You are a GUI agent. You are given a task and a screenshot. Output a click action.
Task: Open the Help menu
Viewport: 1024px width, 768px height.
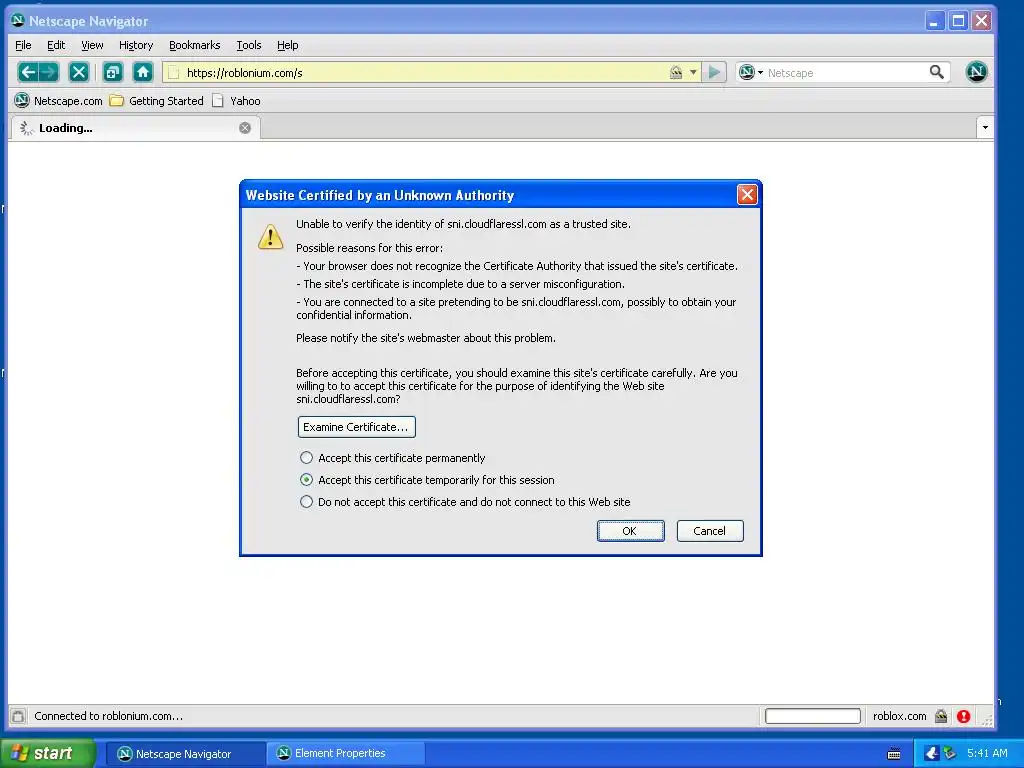[287, 45]
